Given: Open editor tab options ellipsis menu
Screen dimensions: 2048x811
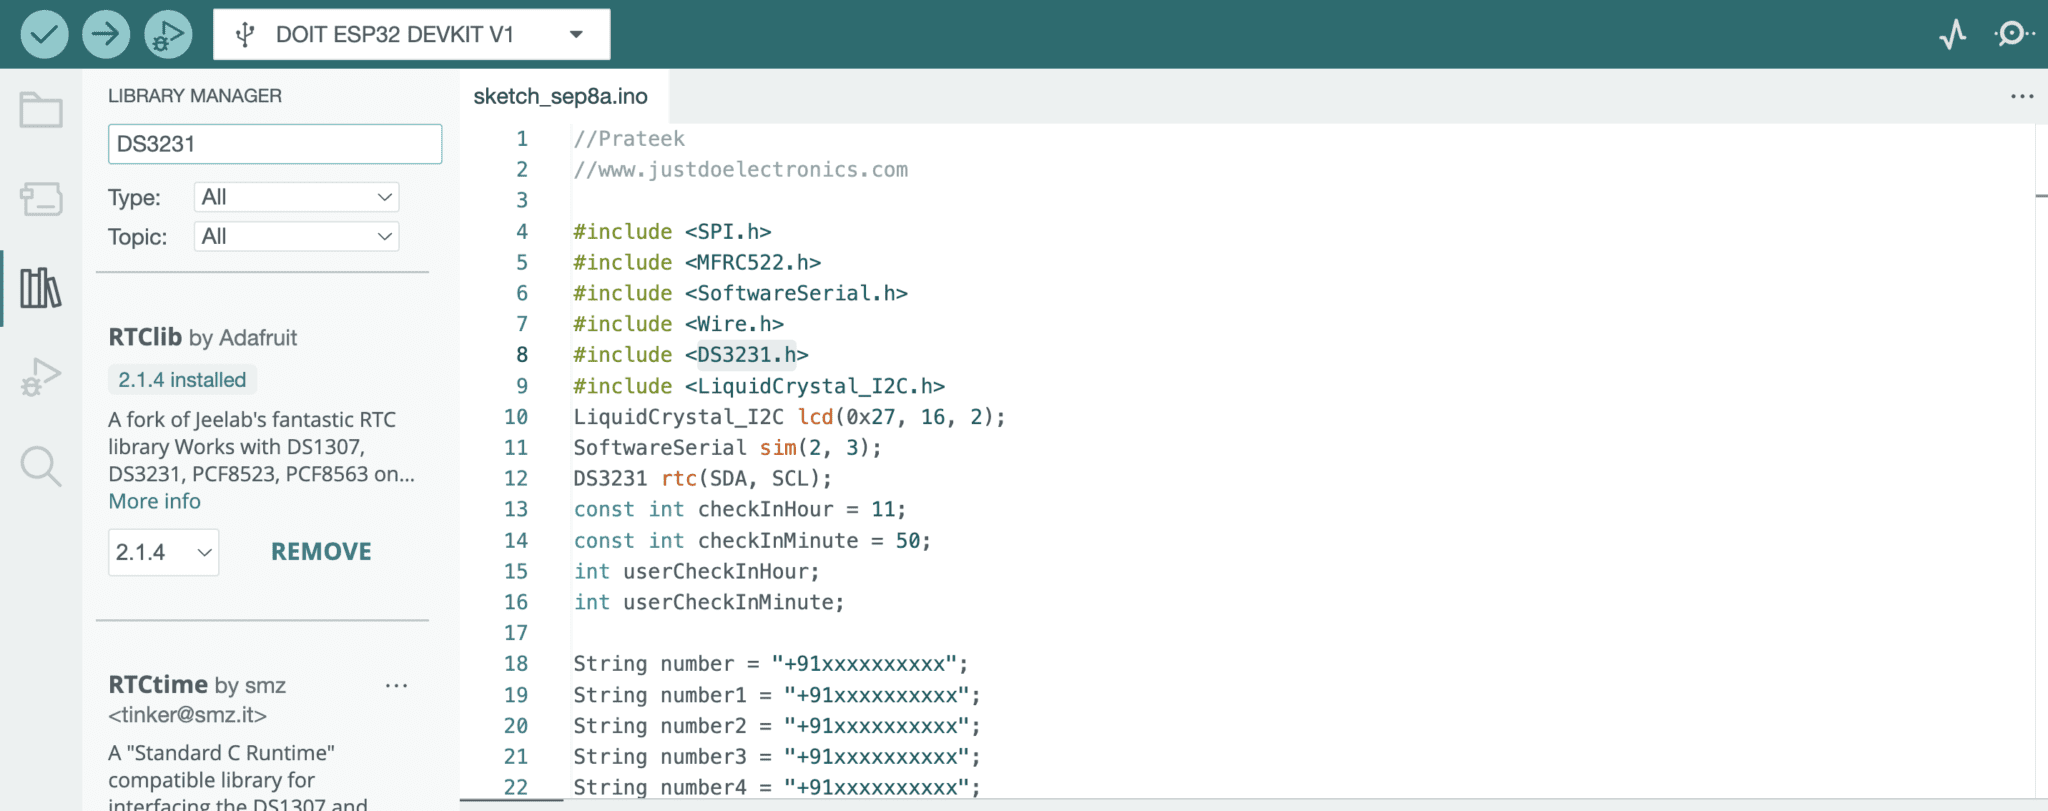Looking at the screenshot, I should pos(2021,97).
